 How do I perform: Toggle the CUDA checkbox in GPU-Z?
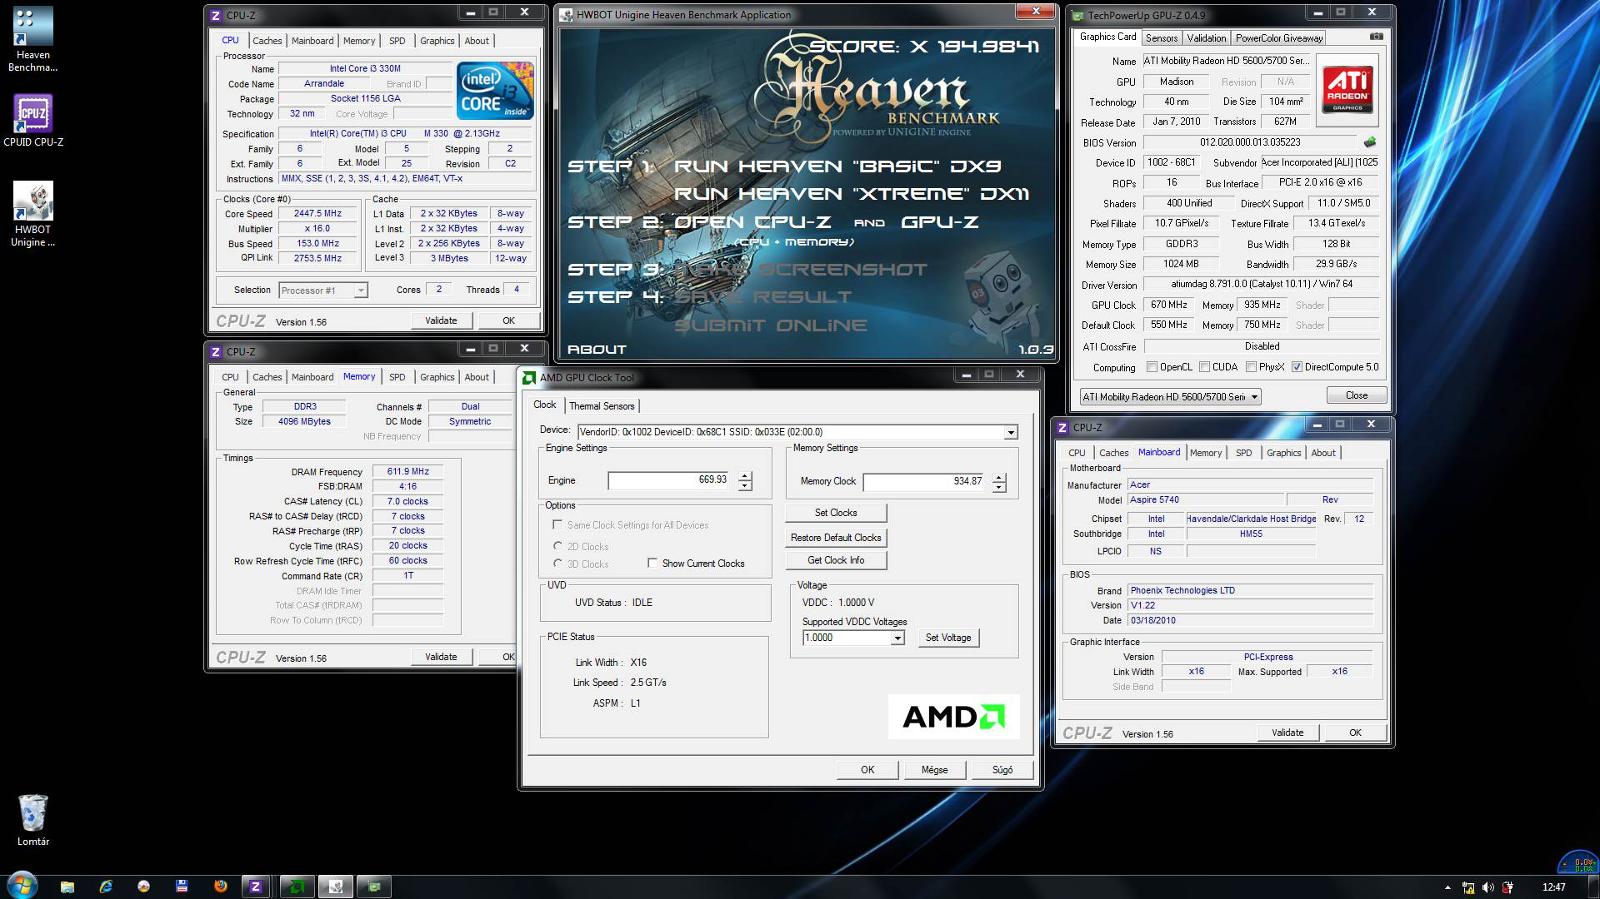click(1204, 367)
